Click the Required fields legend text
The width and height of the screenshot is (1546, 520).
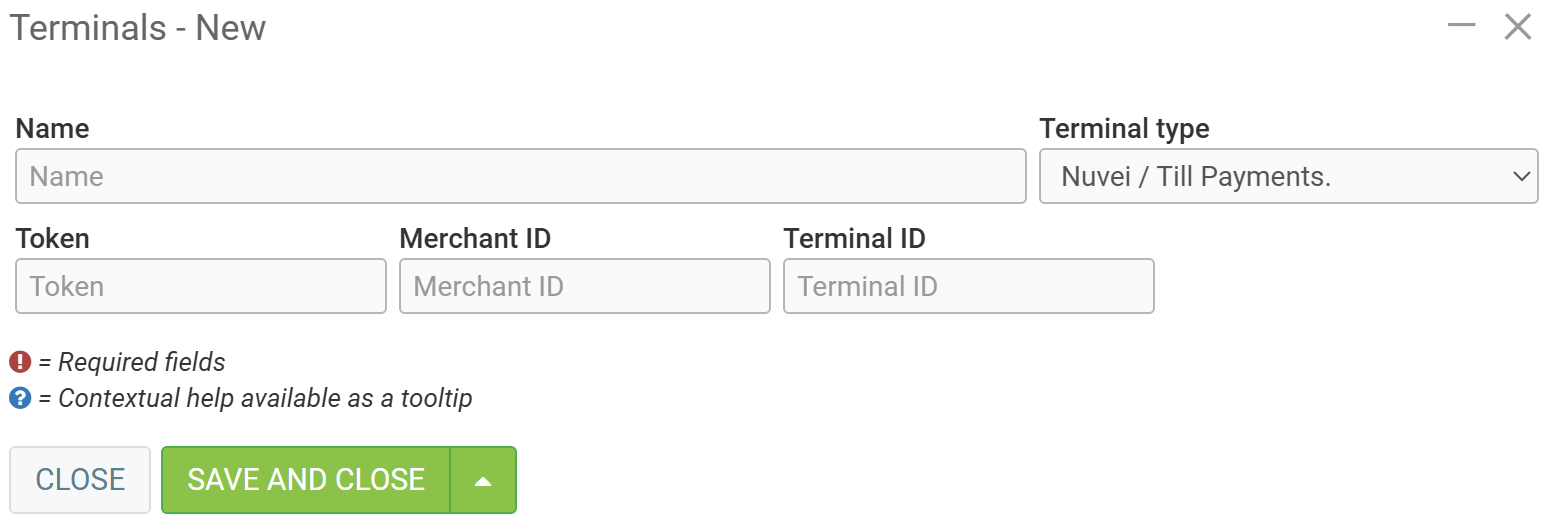coord(132,362)
